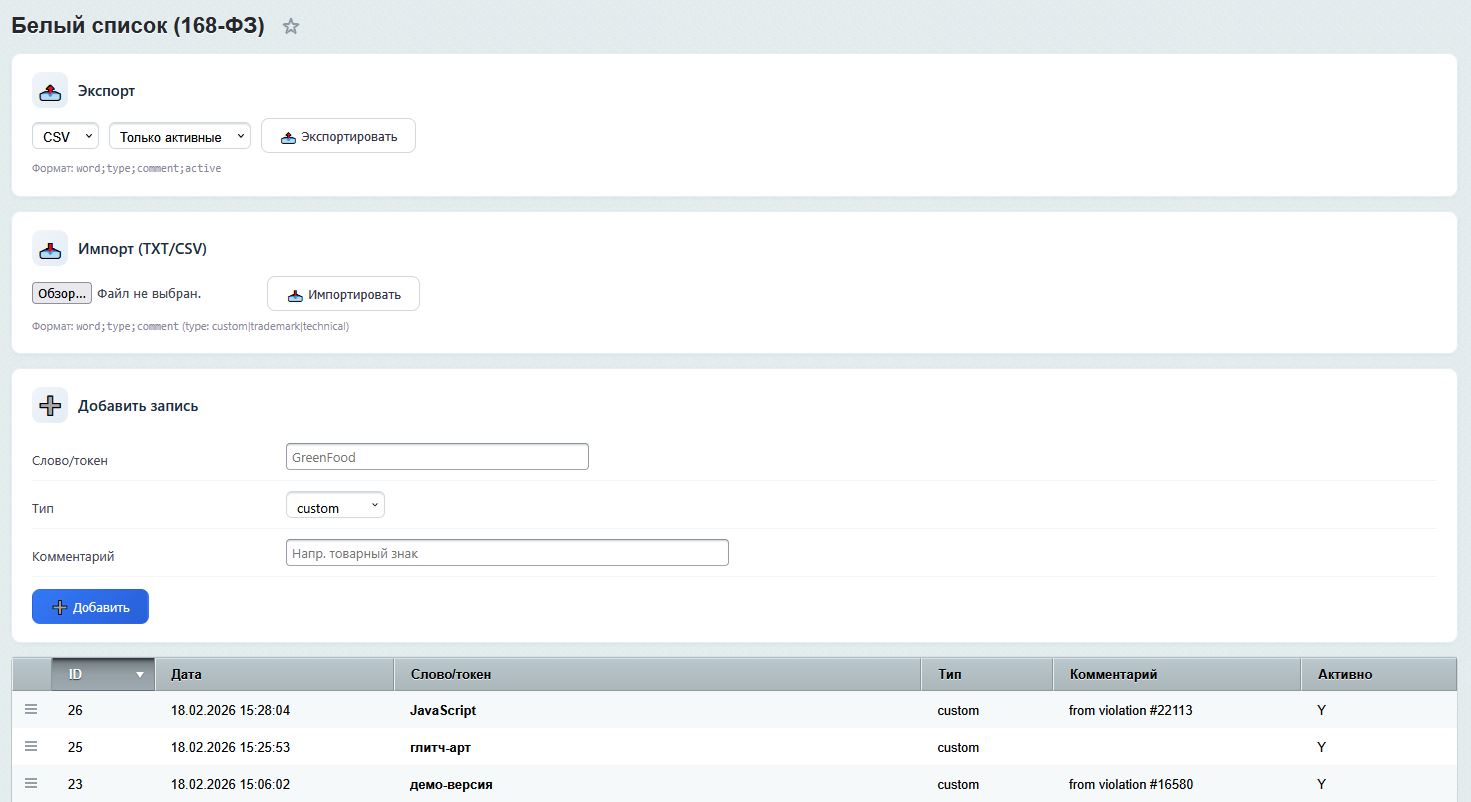
Task: Open row menu for демо-версия entry
Action: coord(31,784)
